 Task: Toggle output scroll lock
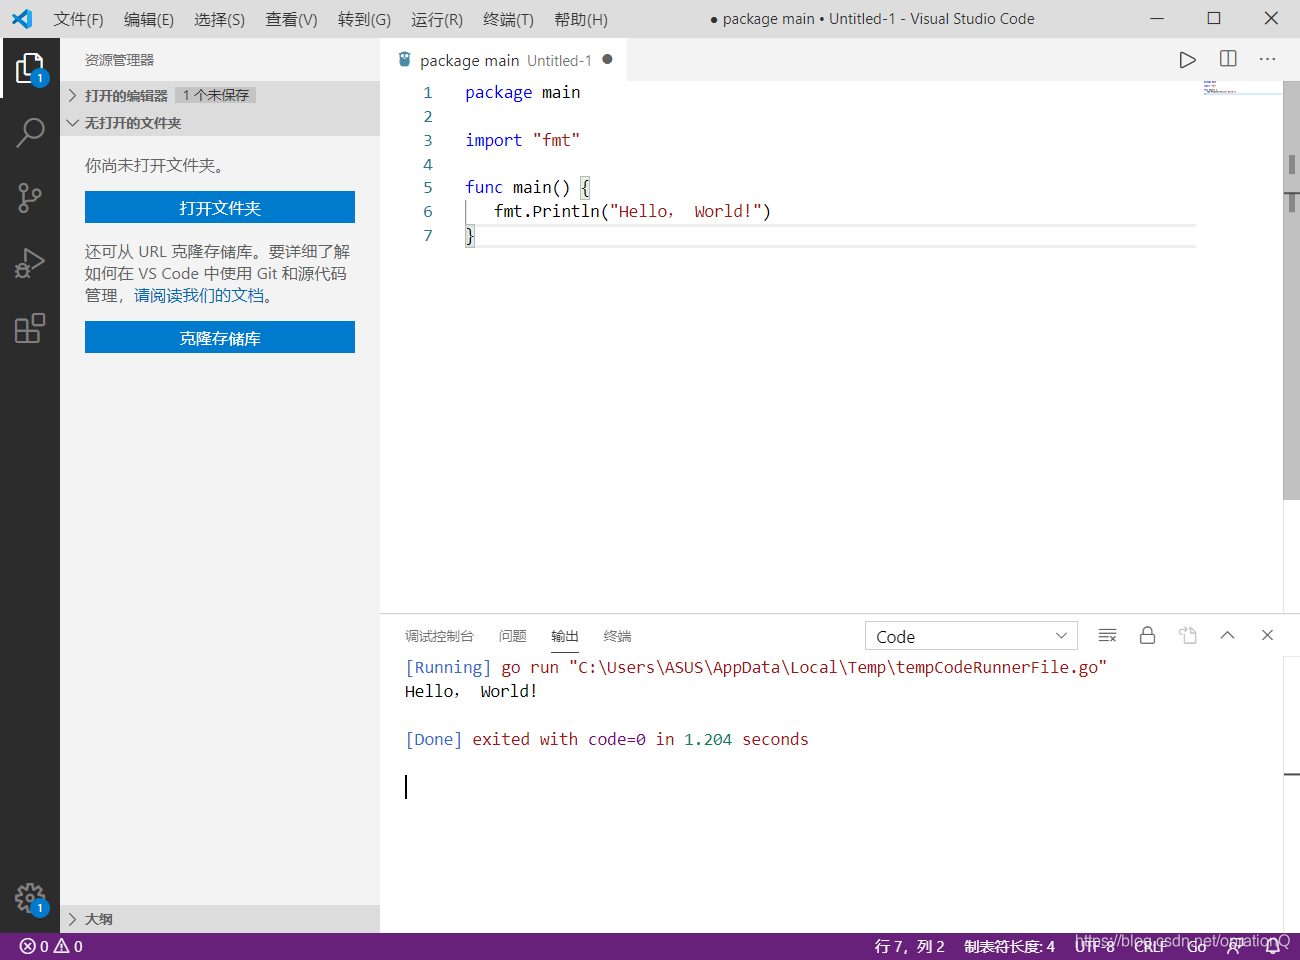(1147, 636)
